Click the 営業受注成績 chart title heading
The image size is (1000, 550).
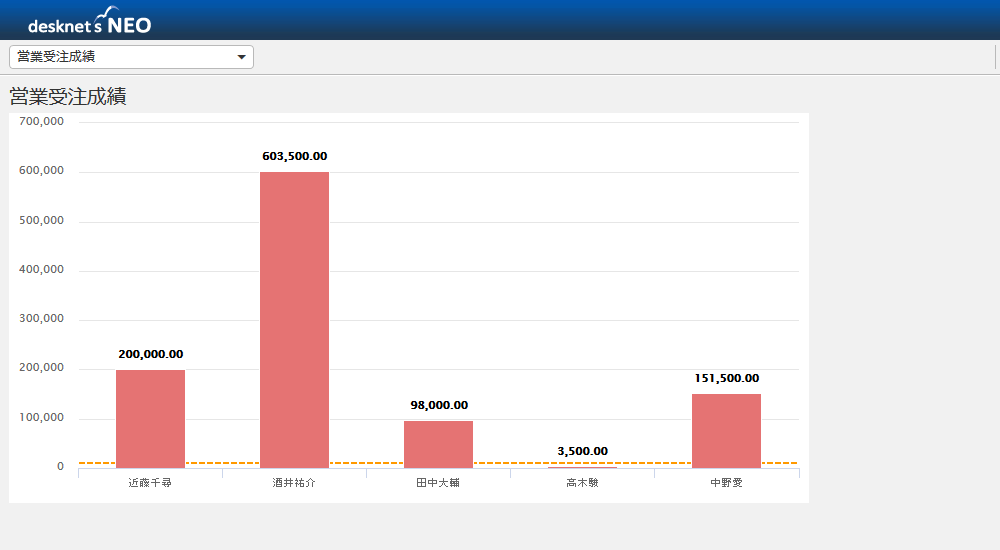point(68,97)
